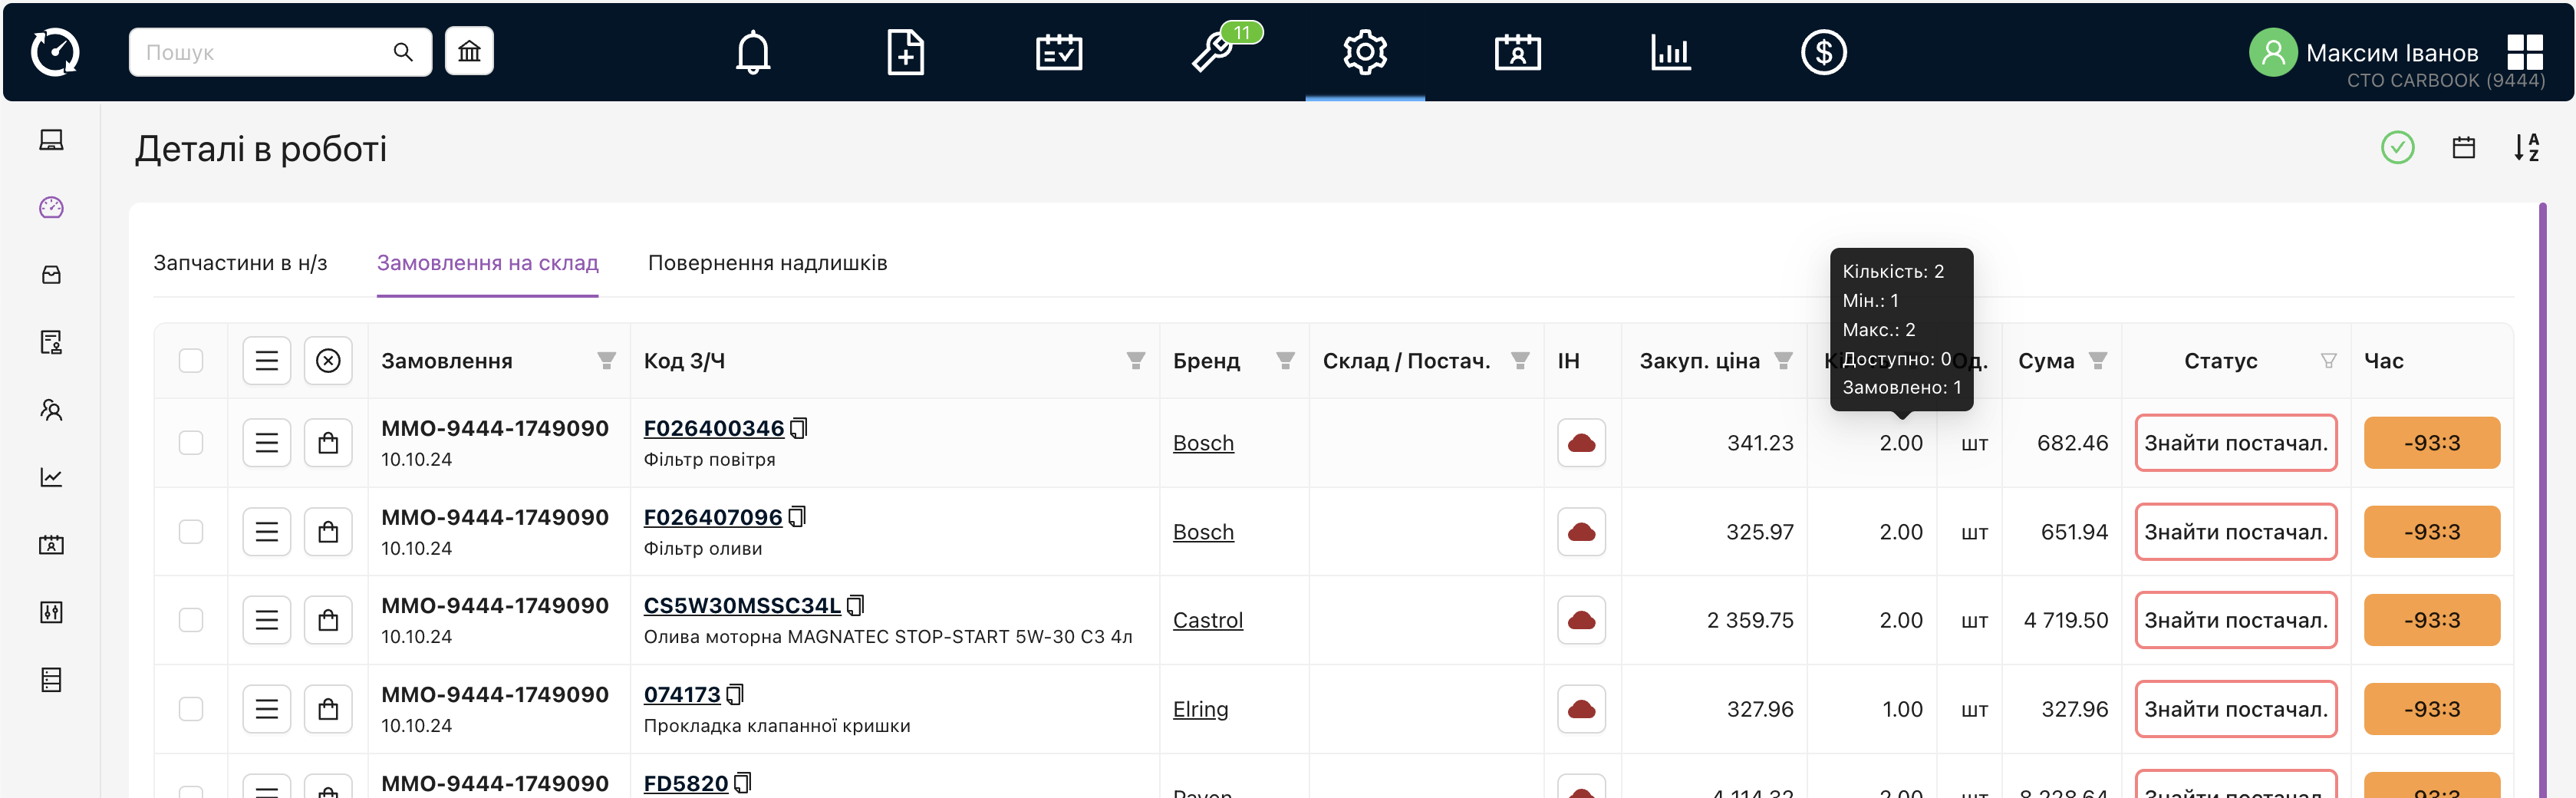Open the bar chart reports icon
This screenshot has width=2576, height=798.
click(1670, 52)
